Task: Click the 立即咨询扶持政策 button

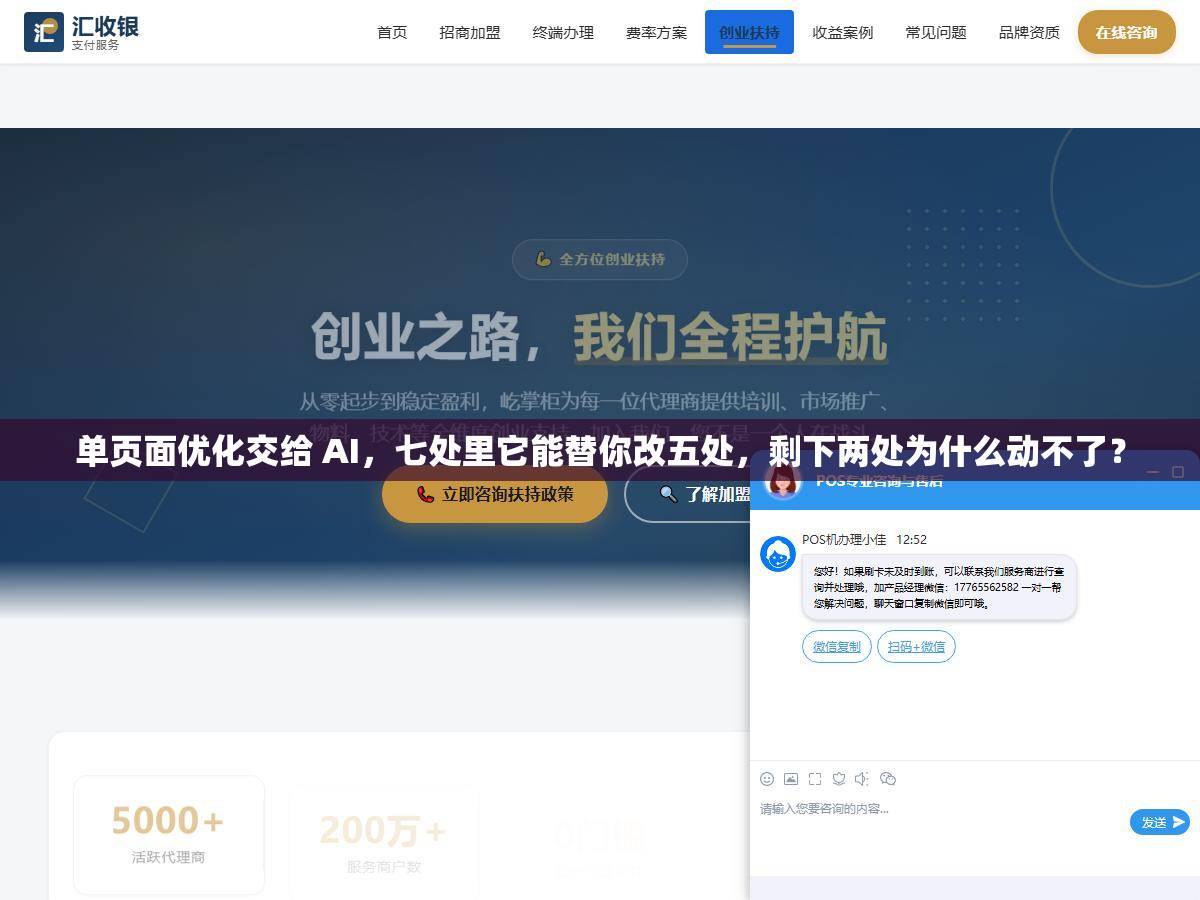Action: pyautogui.click(x=495, y=494)
